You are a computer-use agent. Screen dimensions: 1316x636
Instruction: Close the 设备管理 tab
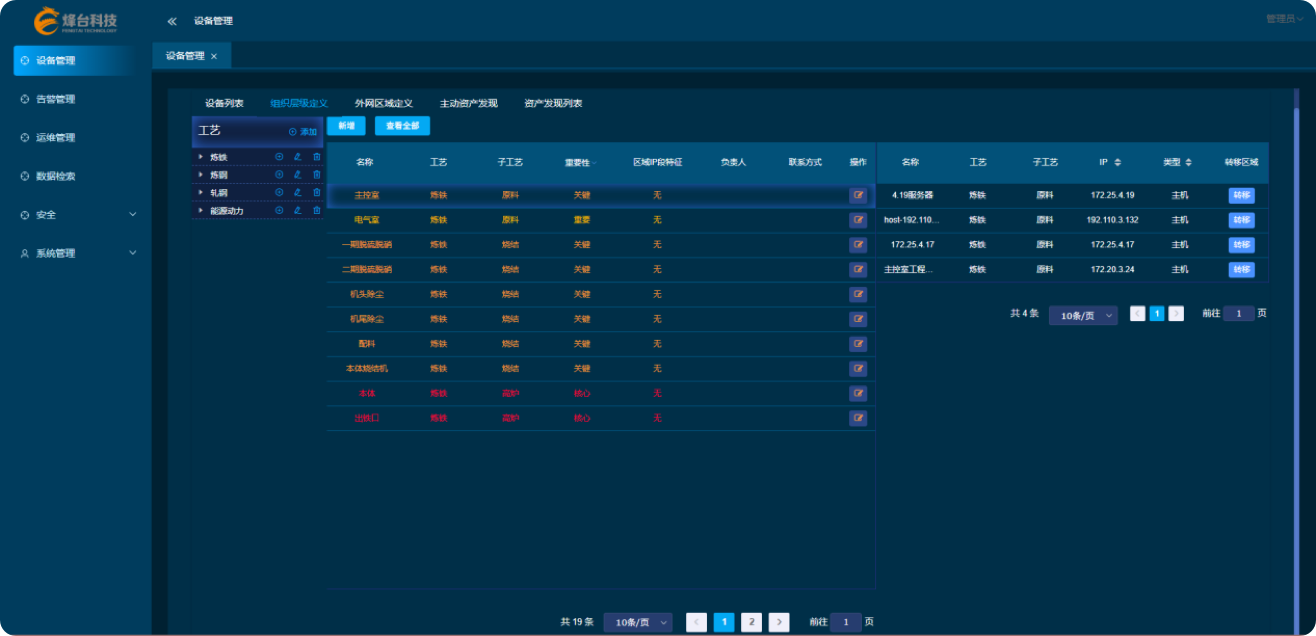coord(214,56)
